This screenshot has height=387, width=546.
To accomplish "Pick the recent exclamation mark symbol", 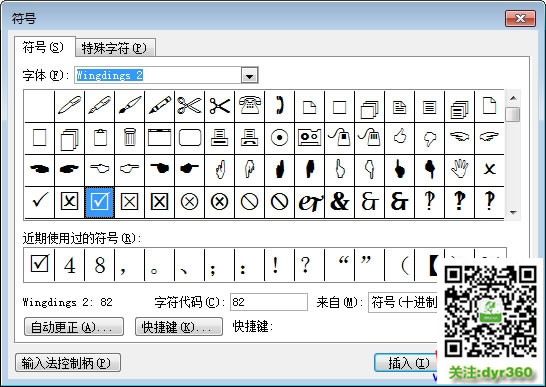I will (279, 265).
